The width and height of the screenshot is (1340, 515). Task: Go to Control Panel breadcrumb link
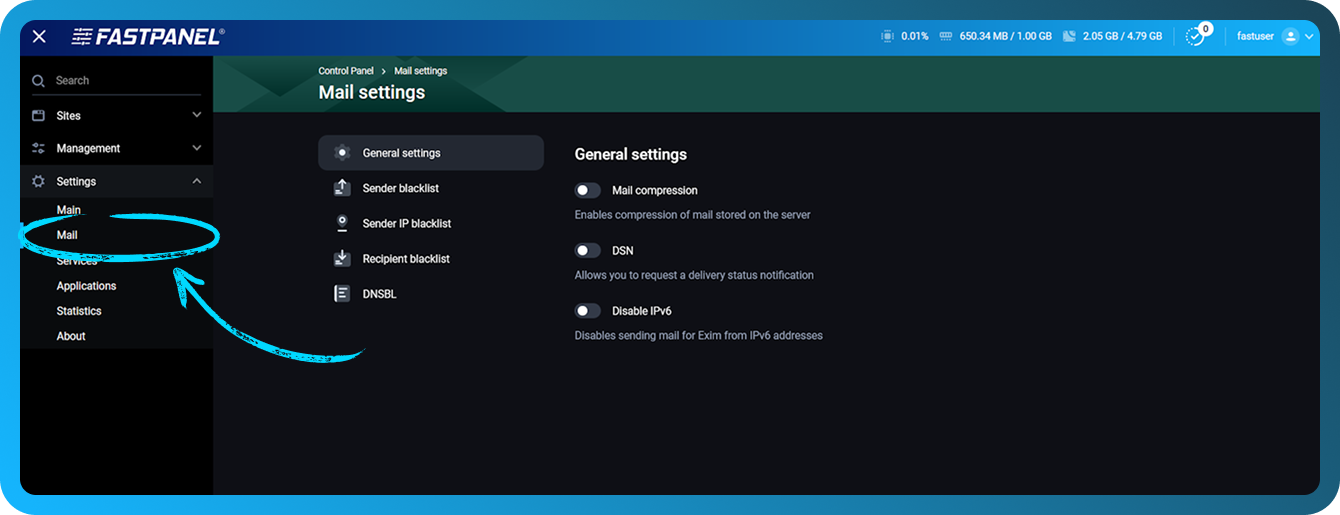pyautogui.click(x=345, y=71)
